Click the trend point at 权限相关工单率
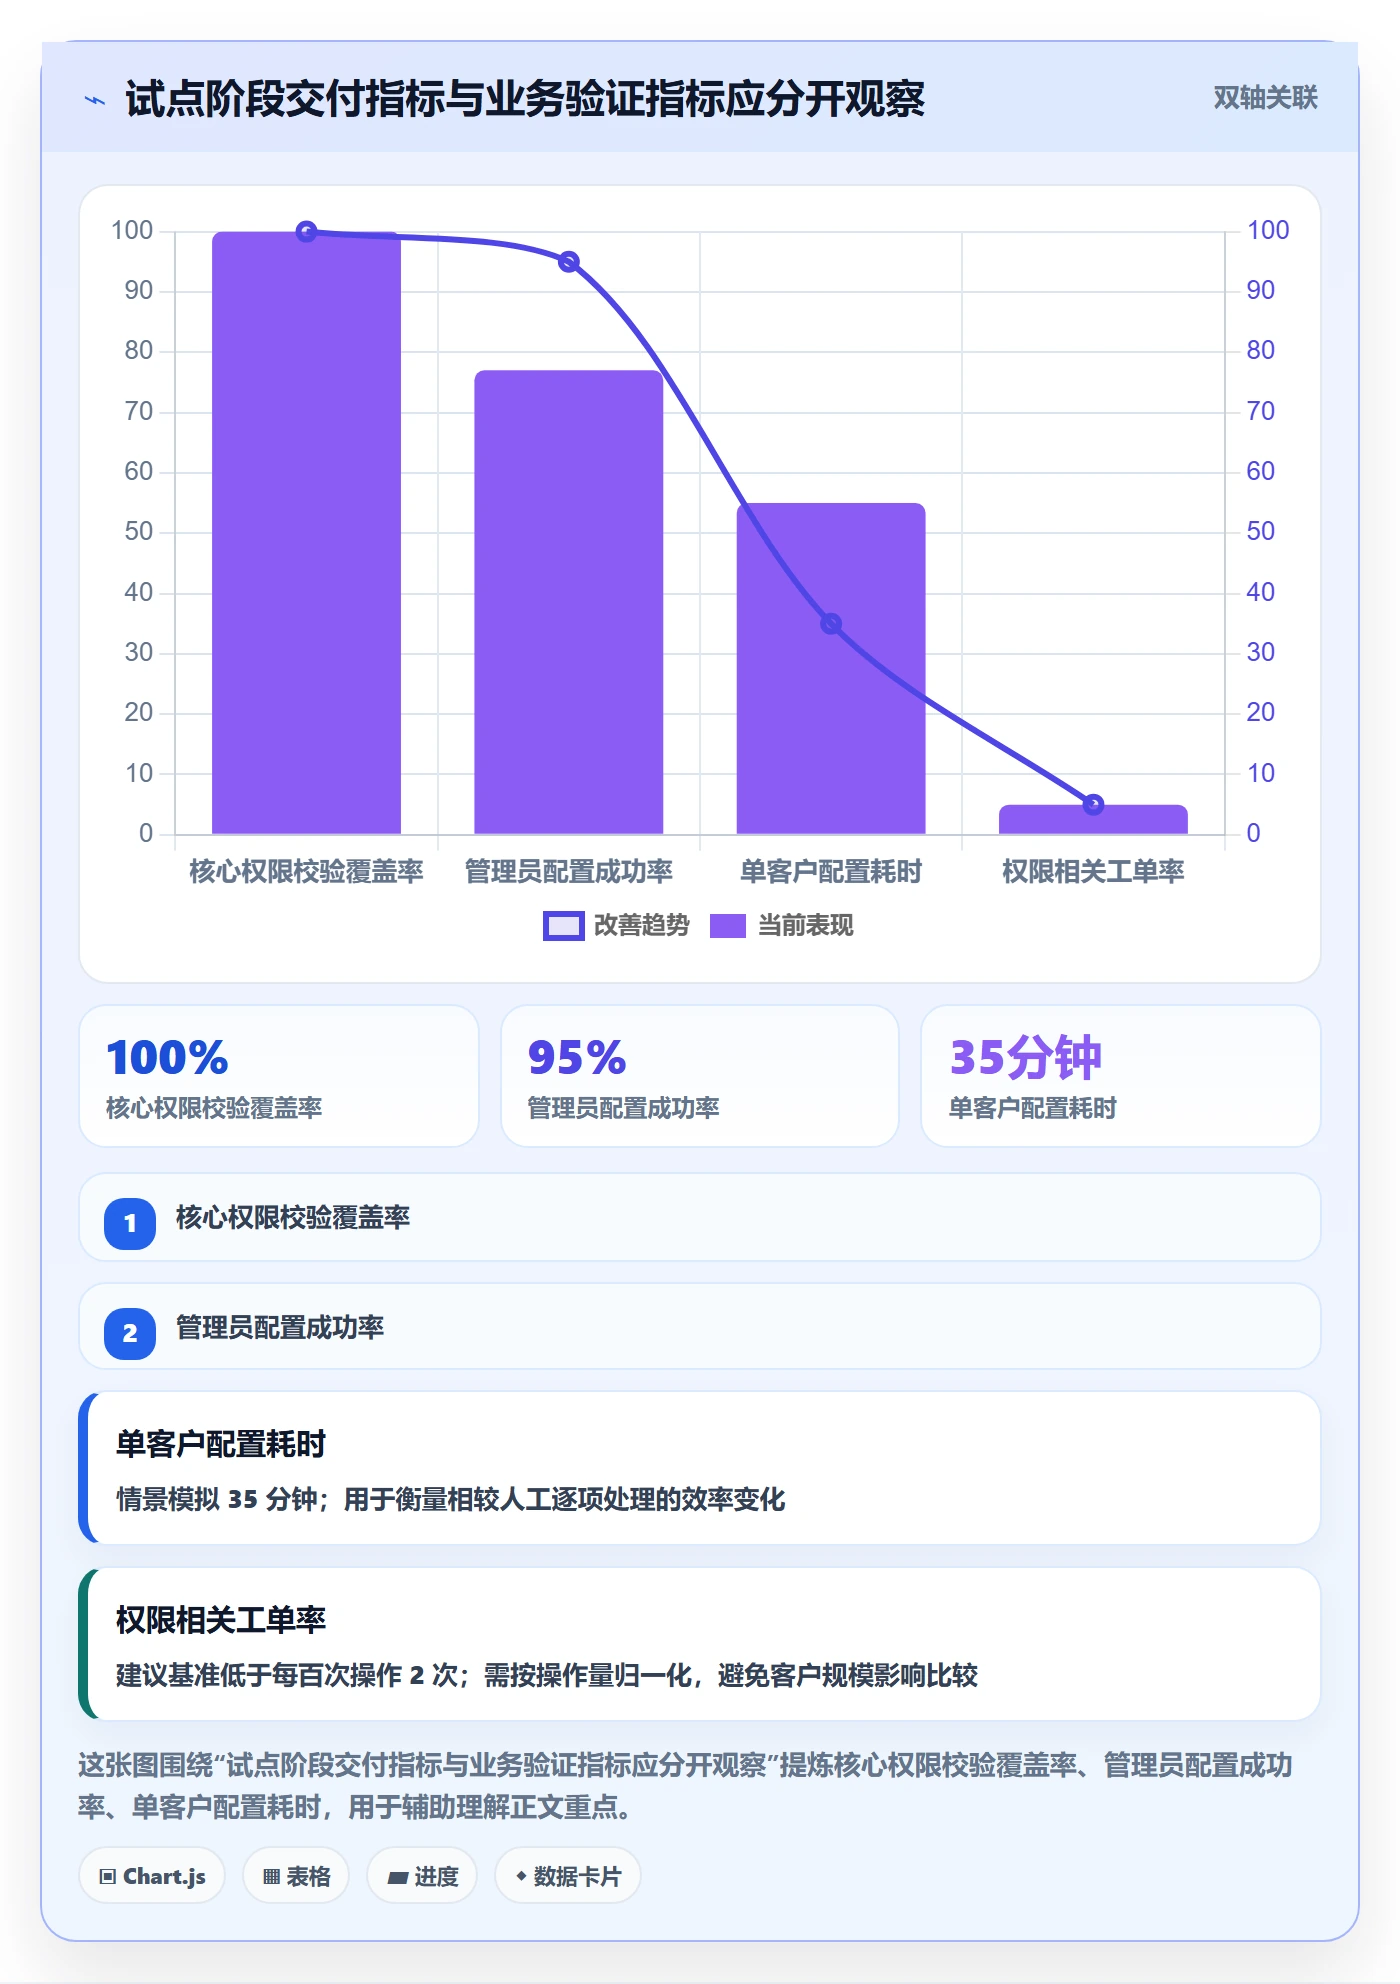 click(x=1093, y=804)
